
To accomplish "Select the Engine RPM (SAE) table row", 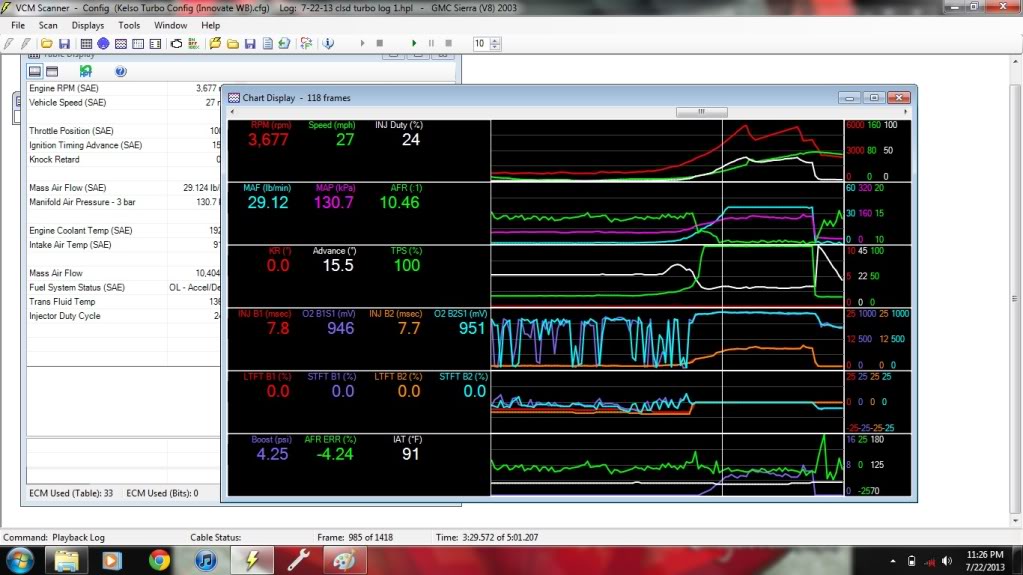I will (123, 88).
